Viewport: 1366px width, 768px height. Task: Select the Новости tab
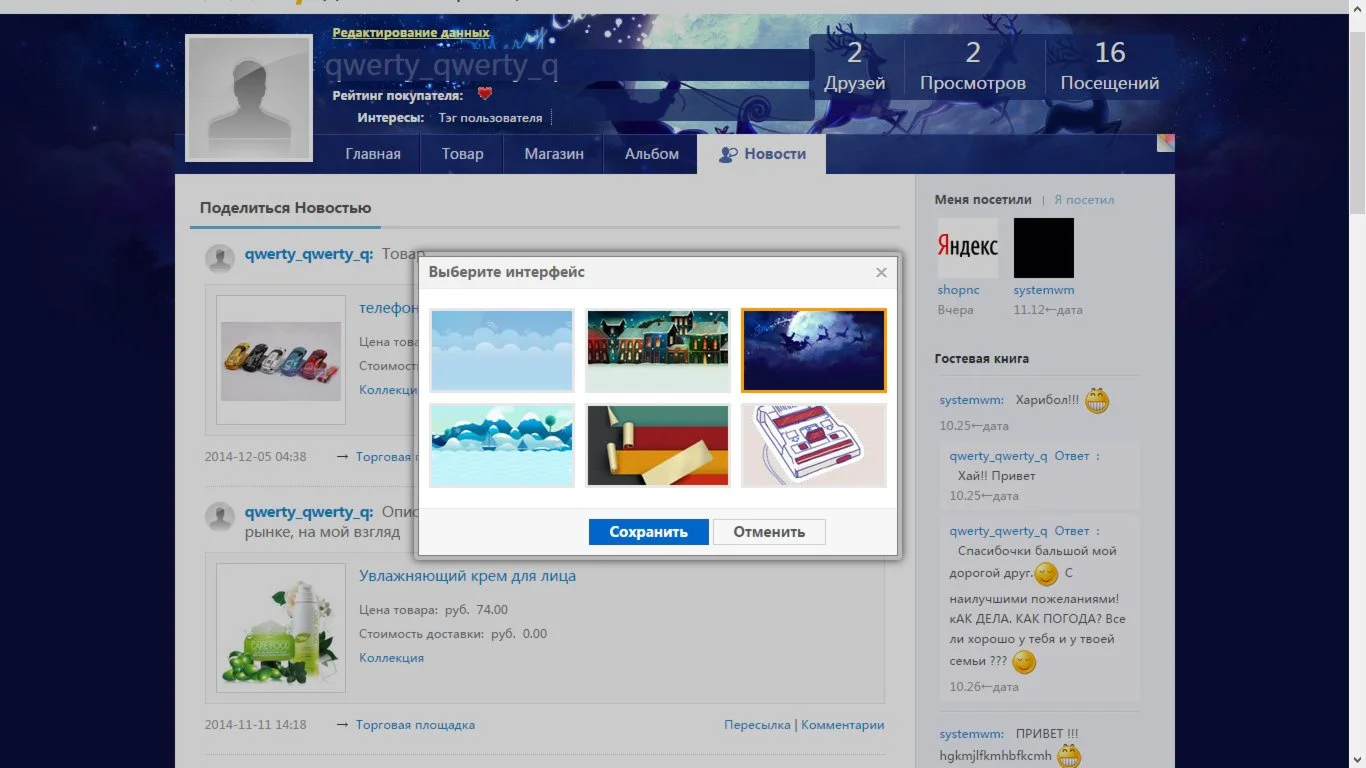tap(762, 154)
